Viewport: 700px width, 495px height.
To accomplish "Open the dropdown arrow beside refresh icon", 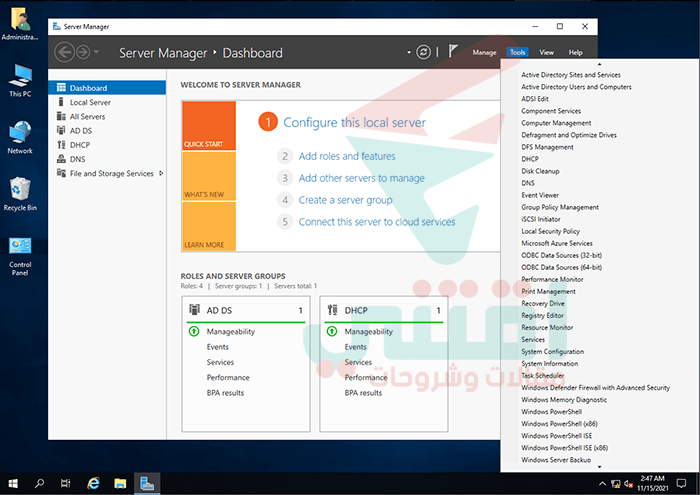I will tap(409, 52).
